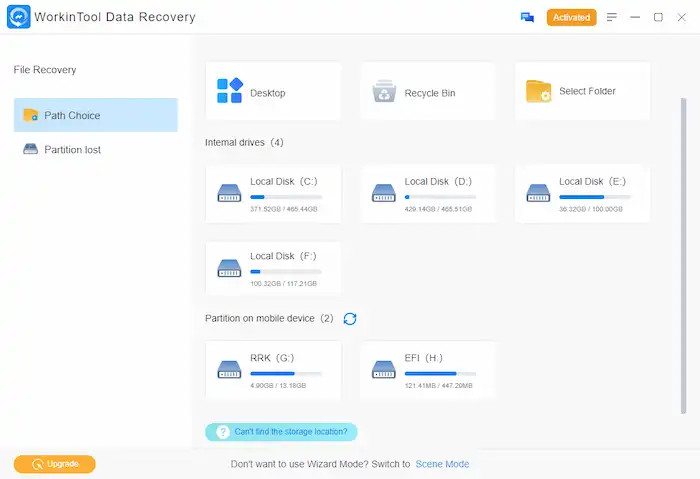Screen dimensions: 700x479
Task: Click the Partition lost drive icon
Action: pyautogui.click(x=30, y=149)
